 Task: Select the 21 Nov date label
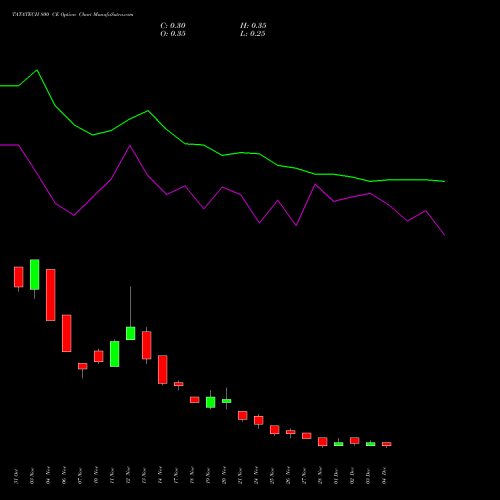(x=240, y=476)
